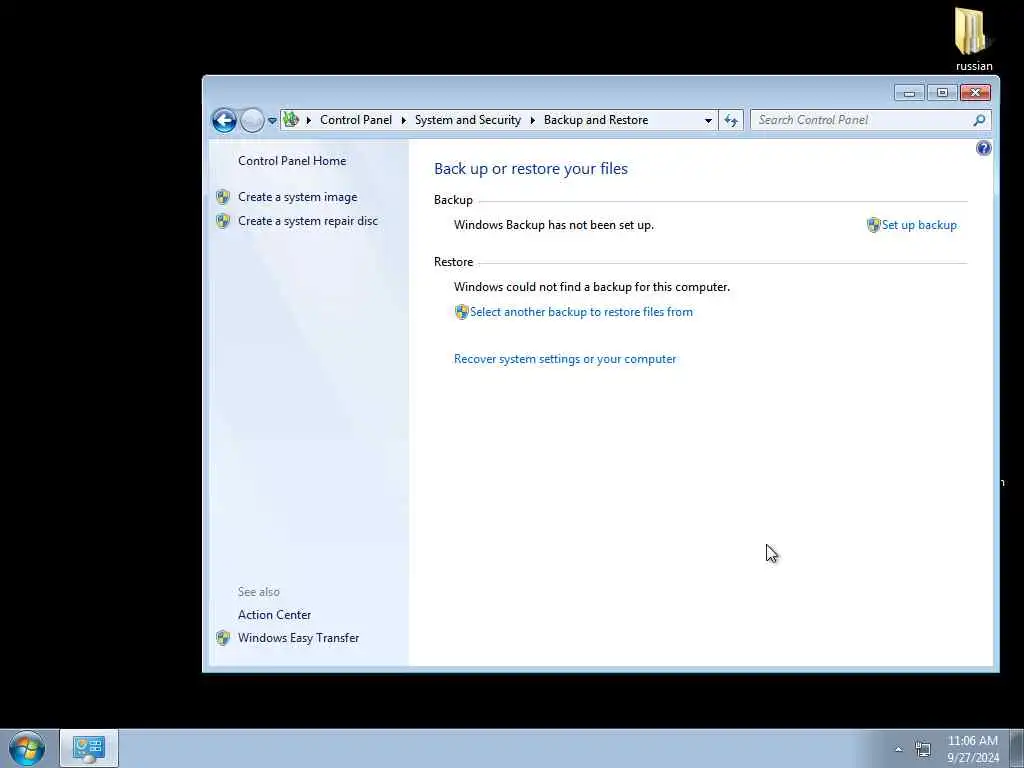This screenshot has height=768, width=1024.
Task: Click Control Panel taskbar button
Action: click(89, 748)
